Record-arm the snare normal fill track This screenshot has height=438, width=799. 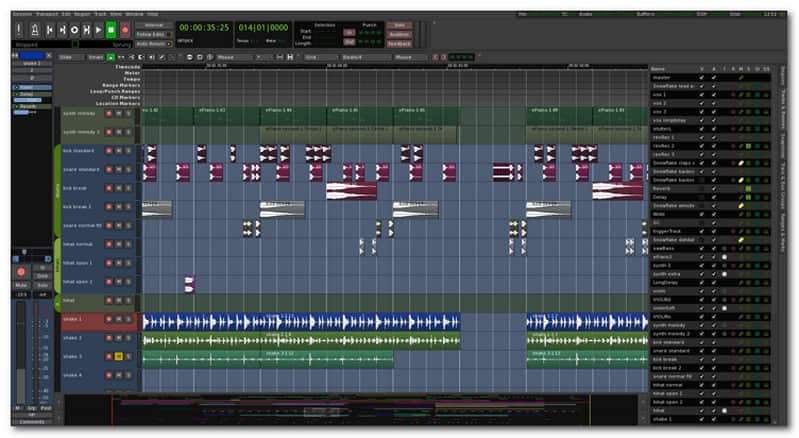tap(109, 226)
